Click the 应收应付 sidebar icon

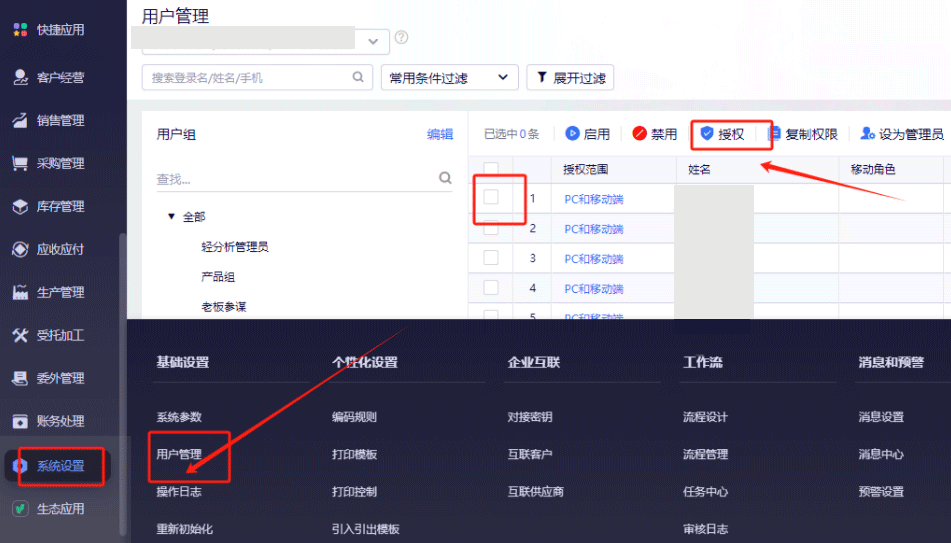click(20, 249)
